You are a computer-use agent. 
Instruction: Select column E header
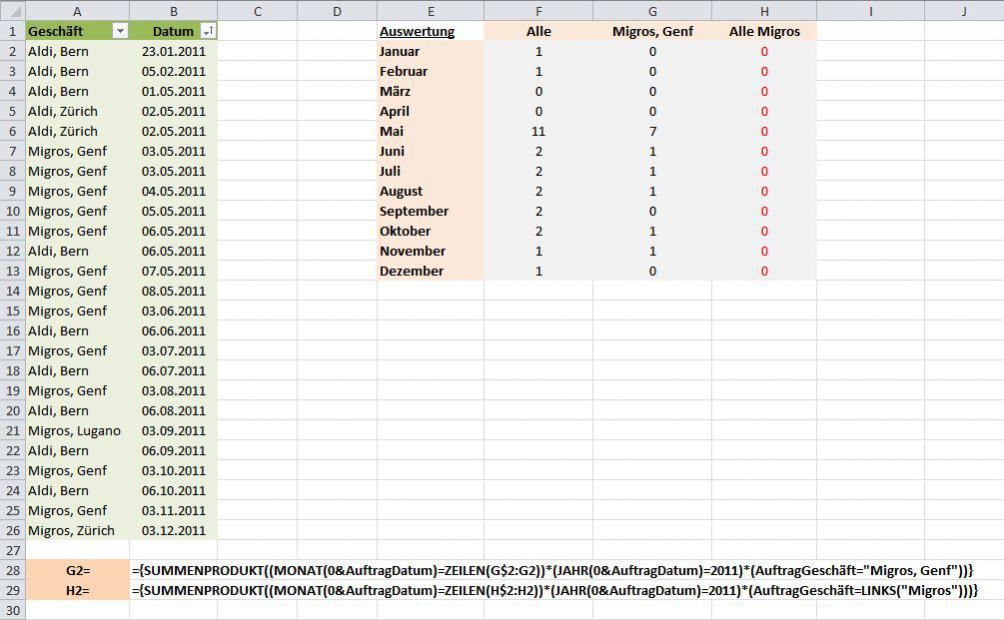(x=430, y=11)
